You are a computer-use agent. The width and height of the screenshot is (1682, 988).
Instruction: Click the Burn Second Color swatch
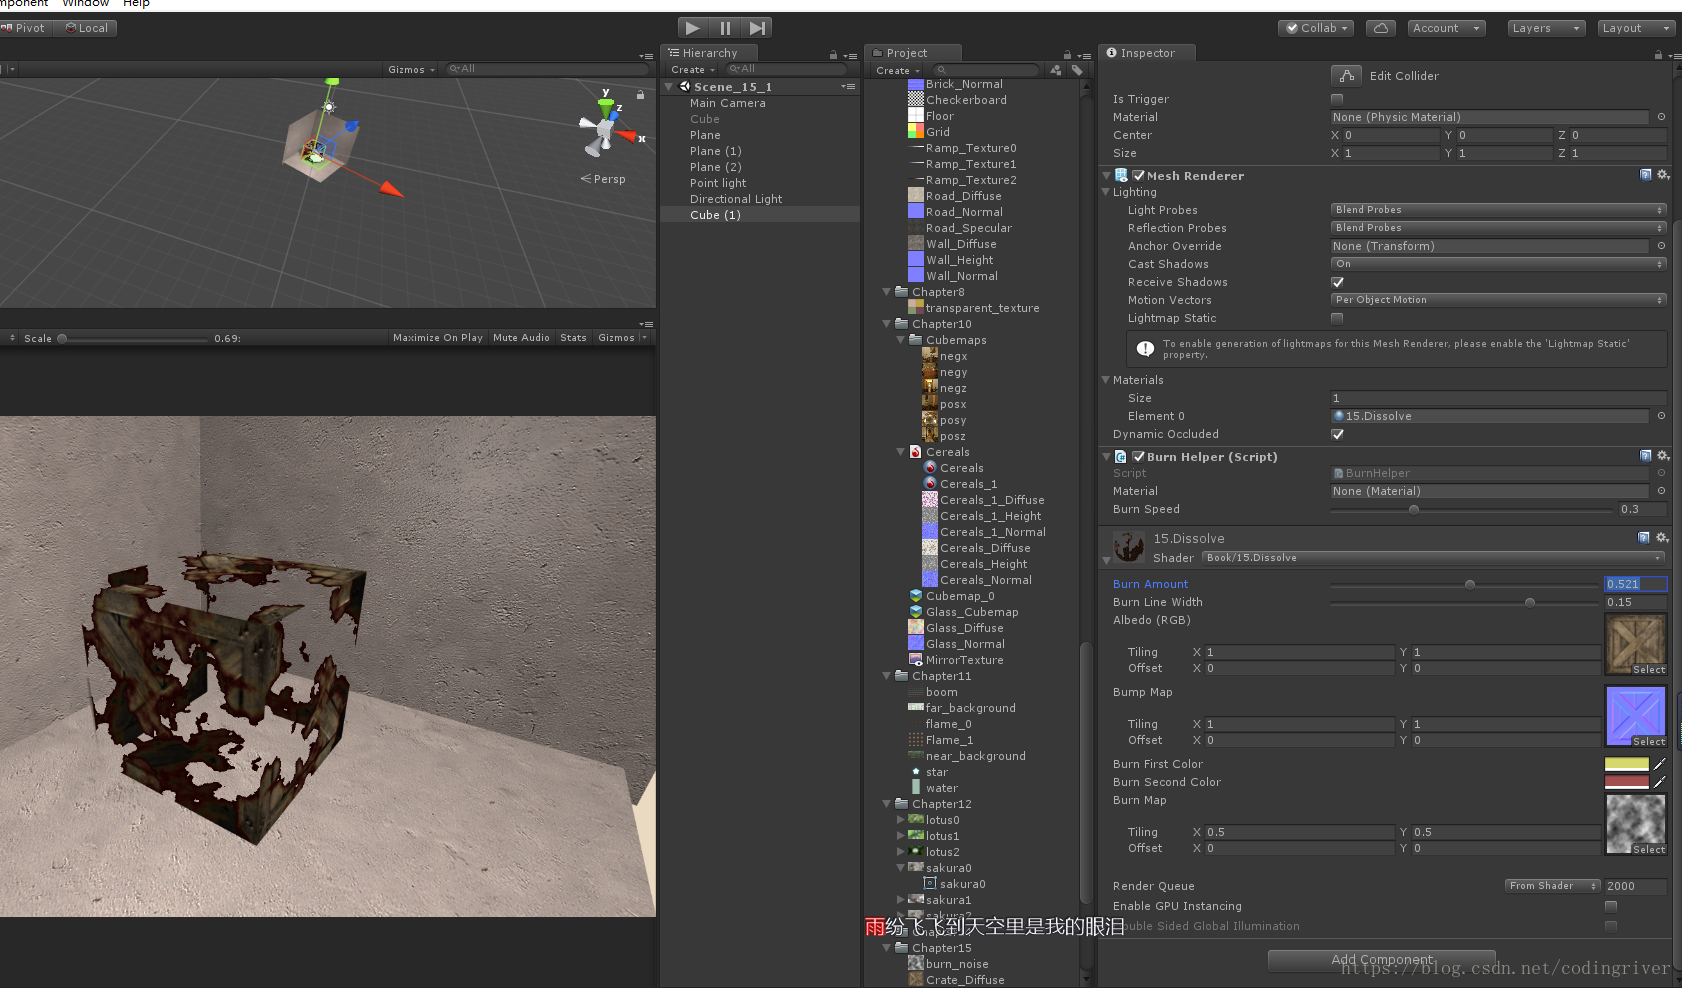(1627, 782)
